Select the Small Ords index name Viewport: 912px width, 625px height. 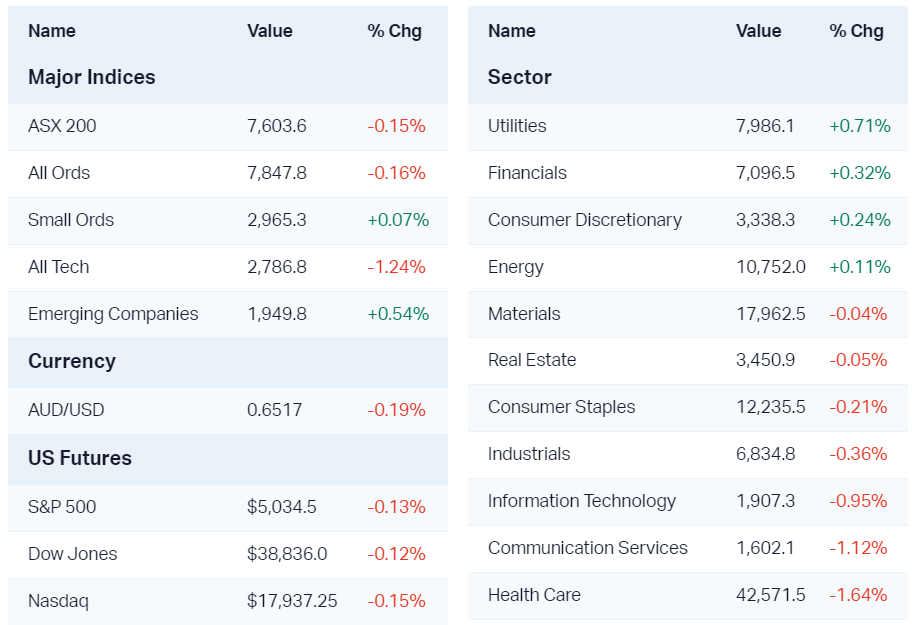pyautogui.click(x=71, y=220)
